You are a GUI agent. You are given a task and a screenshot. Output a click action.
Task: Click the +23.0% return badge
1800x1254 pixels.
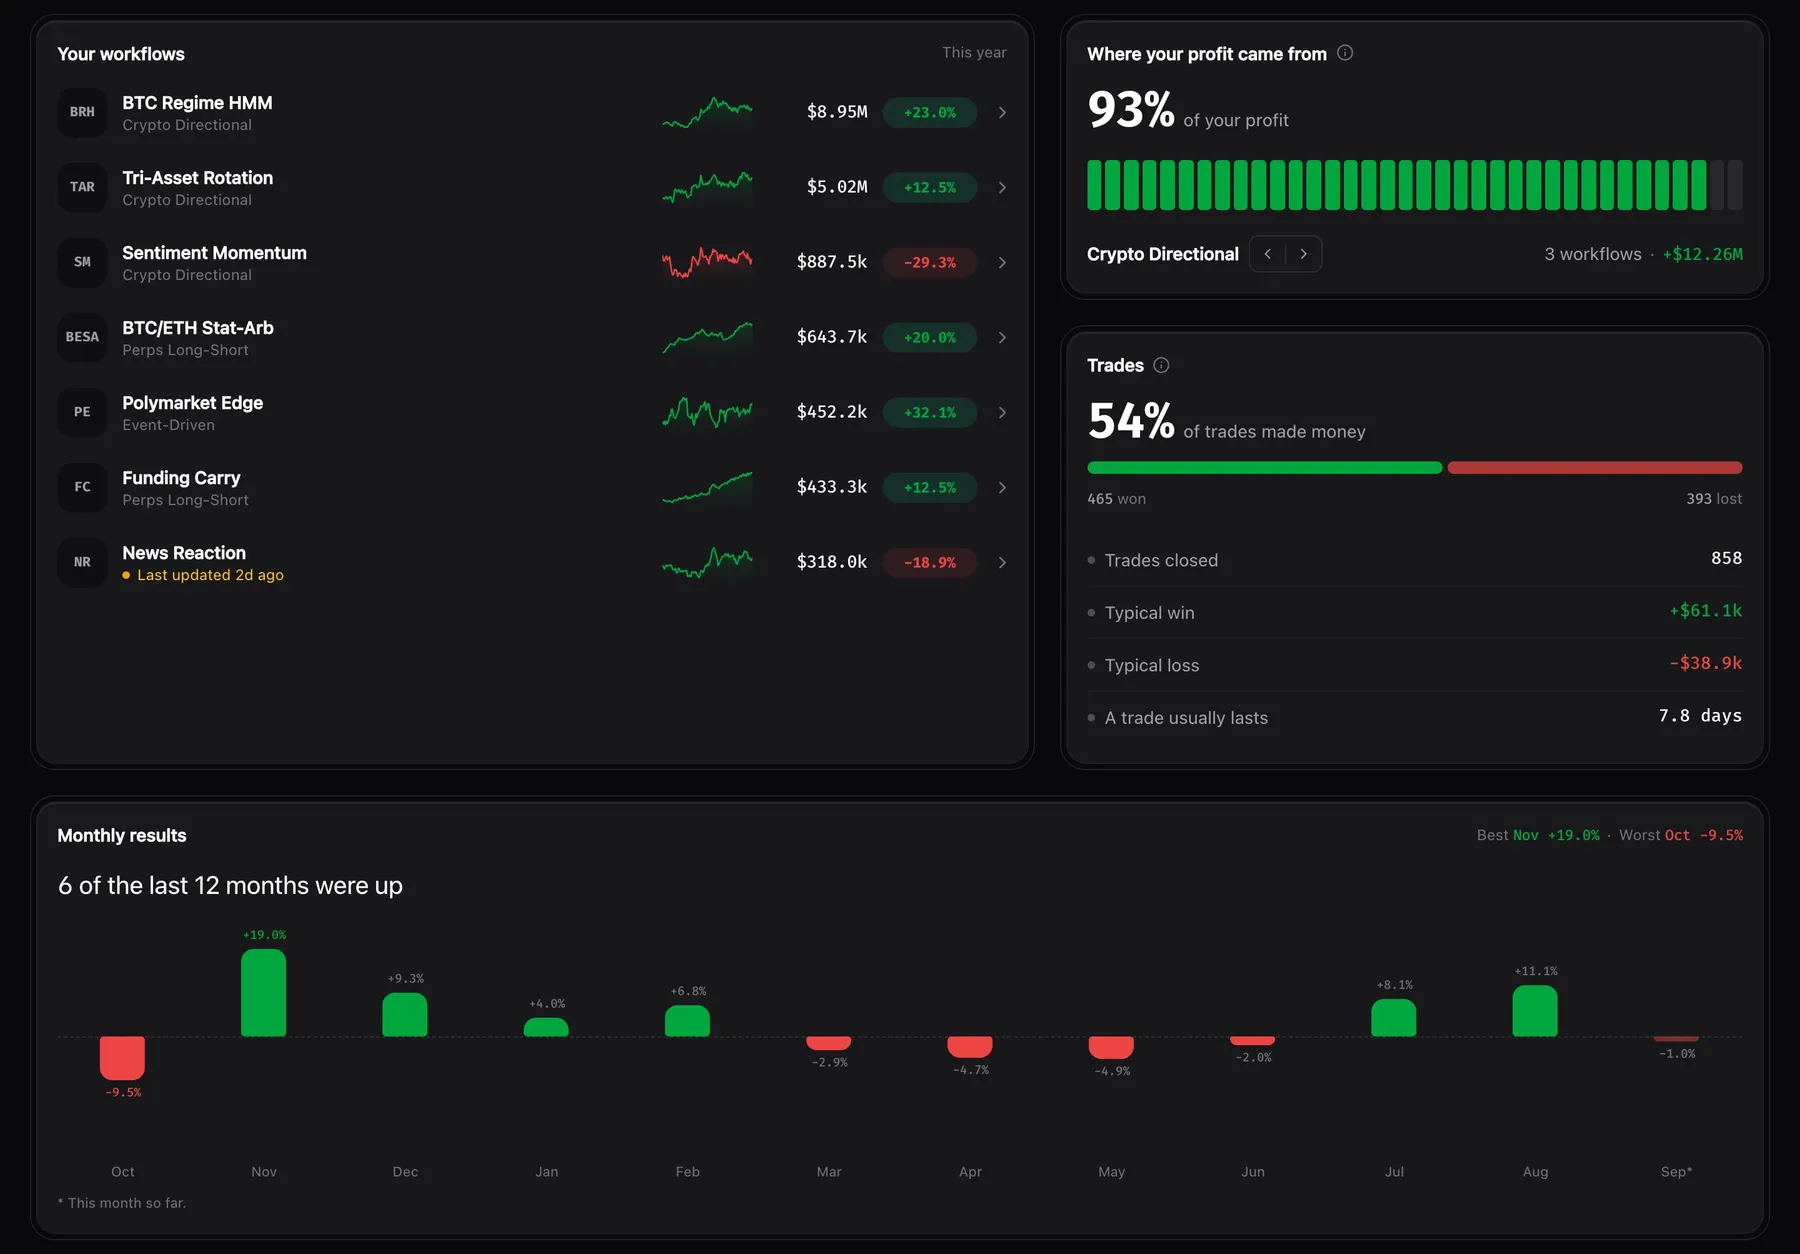[930, 112]
